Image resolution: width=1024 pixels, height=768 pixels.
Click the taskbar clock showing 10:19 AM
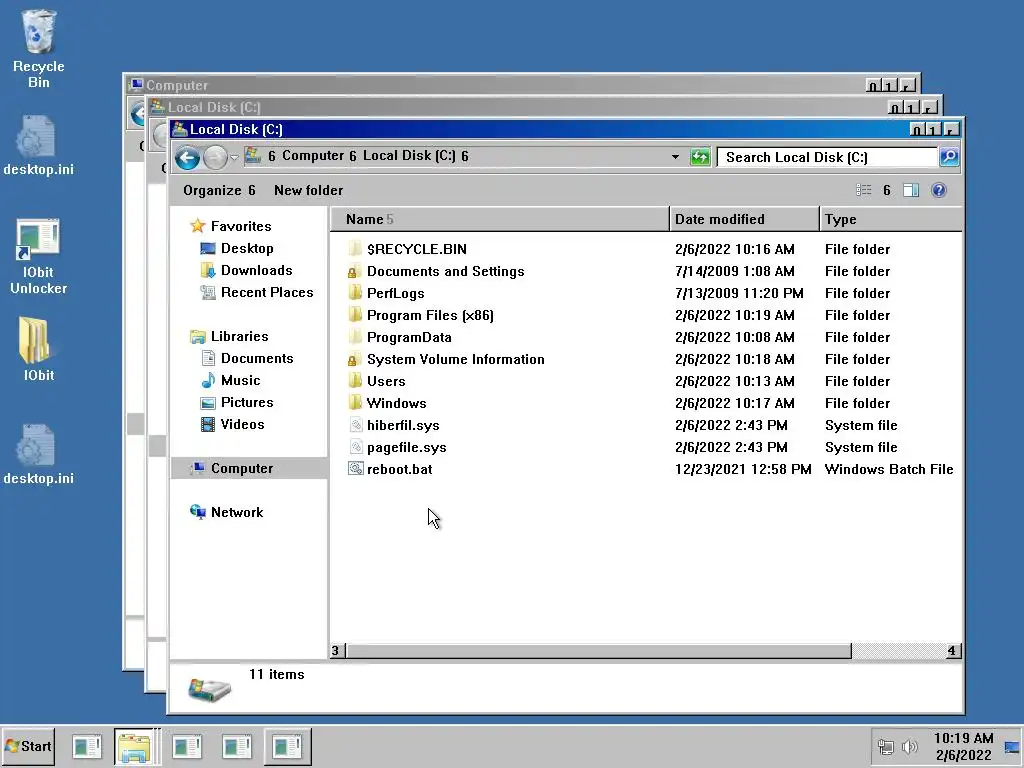(x=963, y=746)
